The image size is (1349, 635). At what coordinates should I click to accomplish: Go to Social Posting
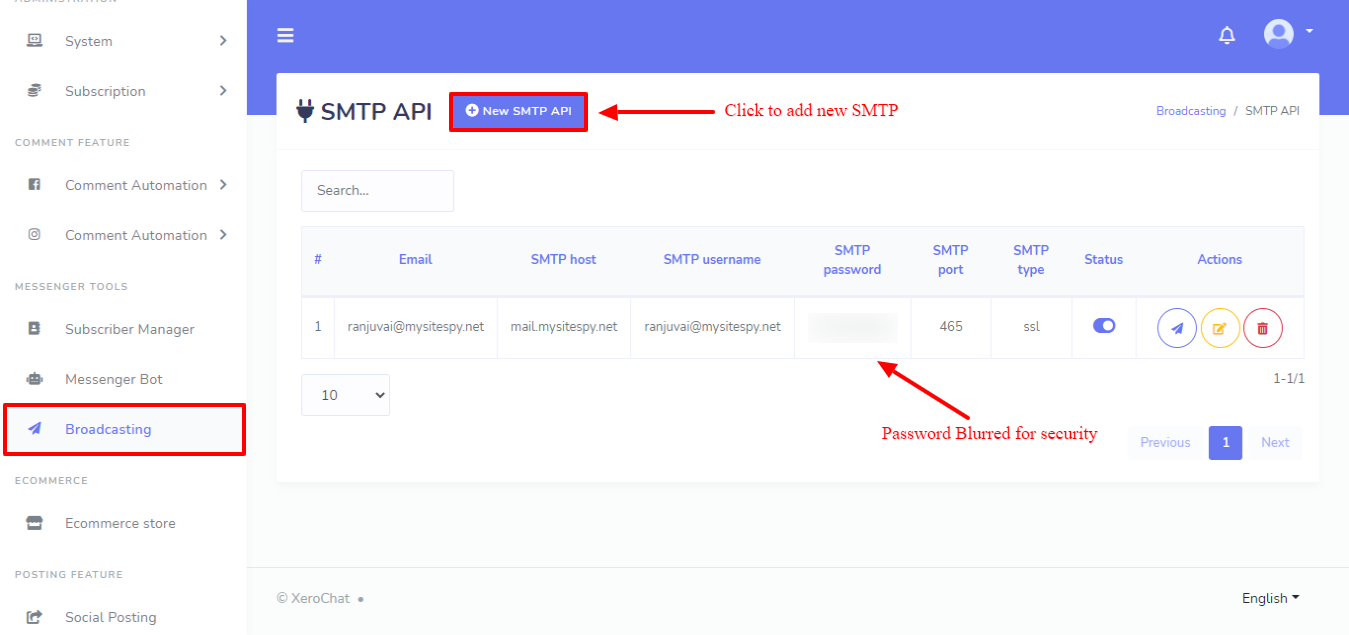coord(111,617)
